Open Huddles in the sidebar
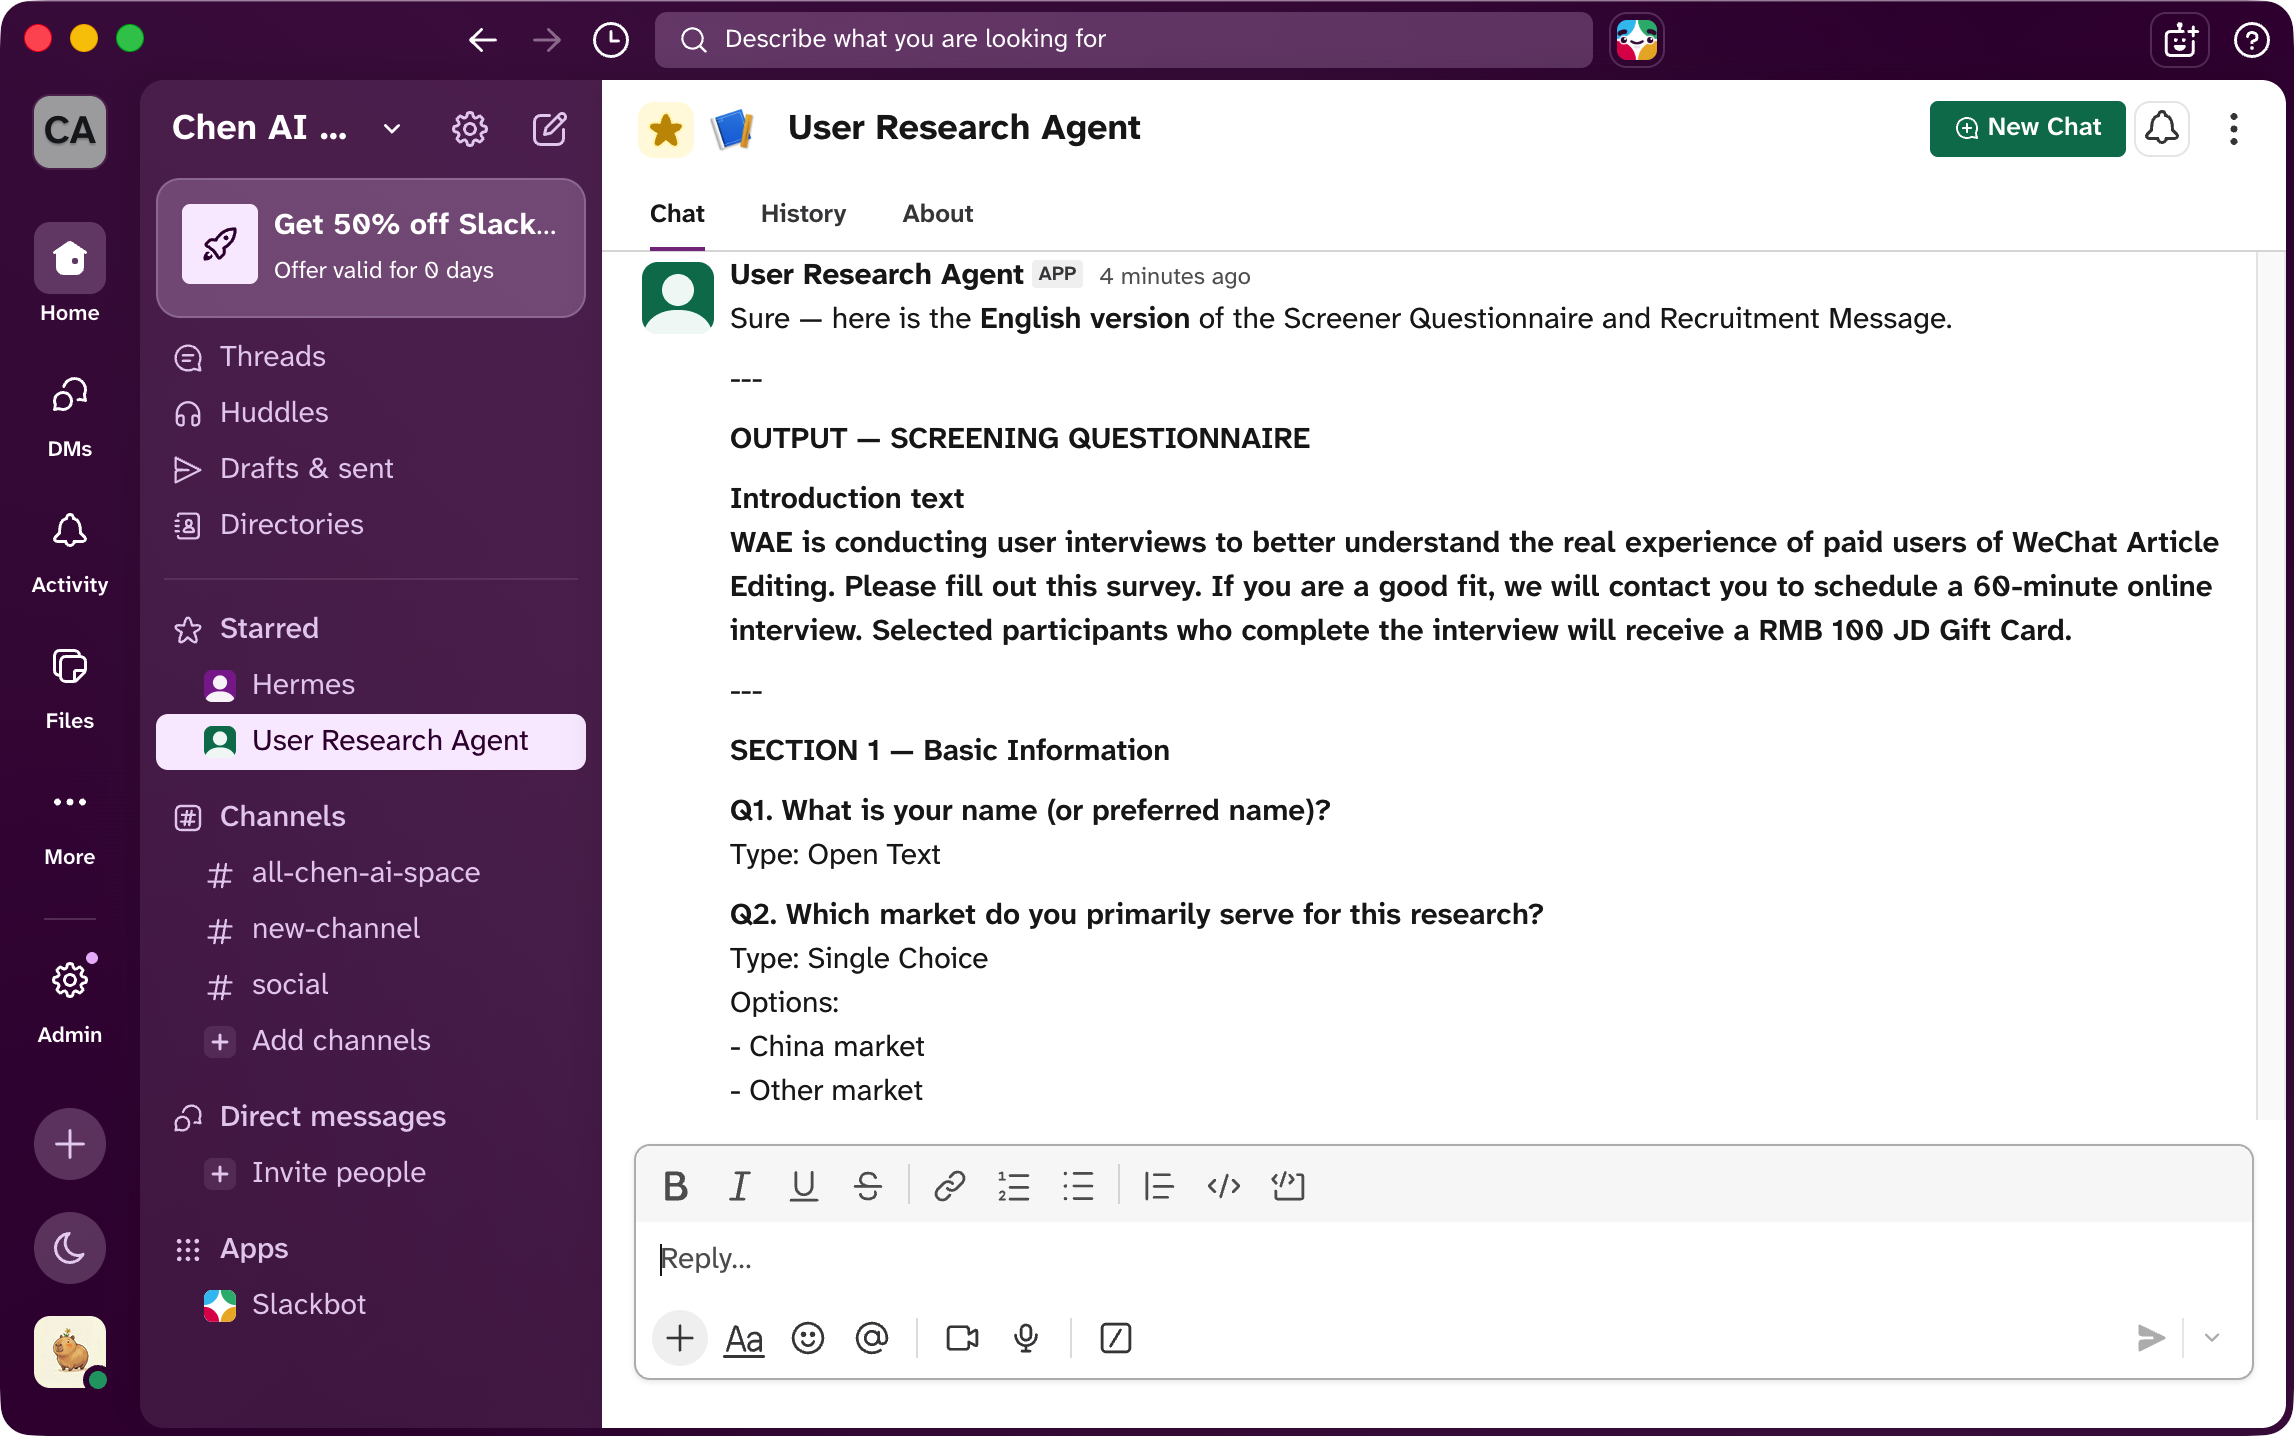 point(371,413)
